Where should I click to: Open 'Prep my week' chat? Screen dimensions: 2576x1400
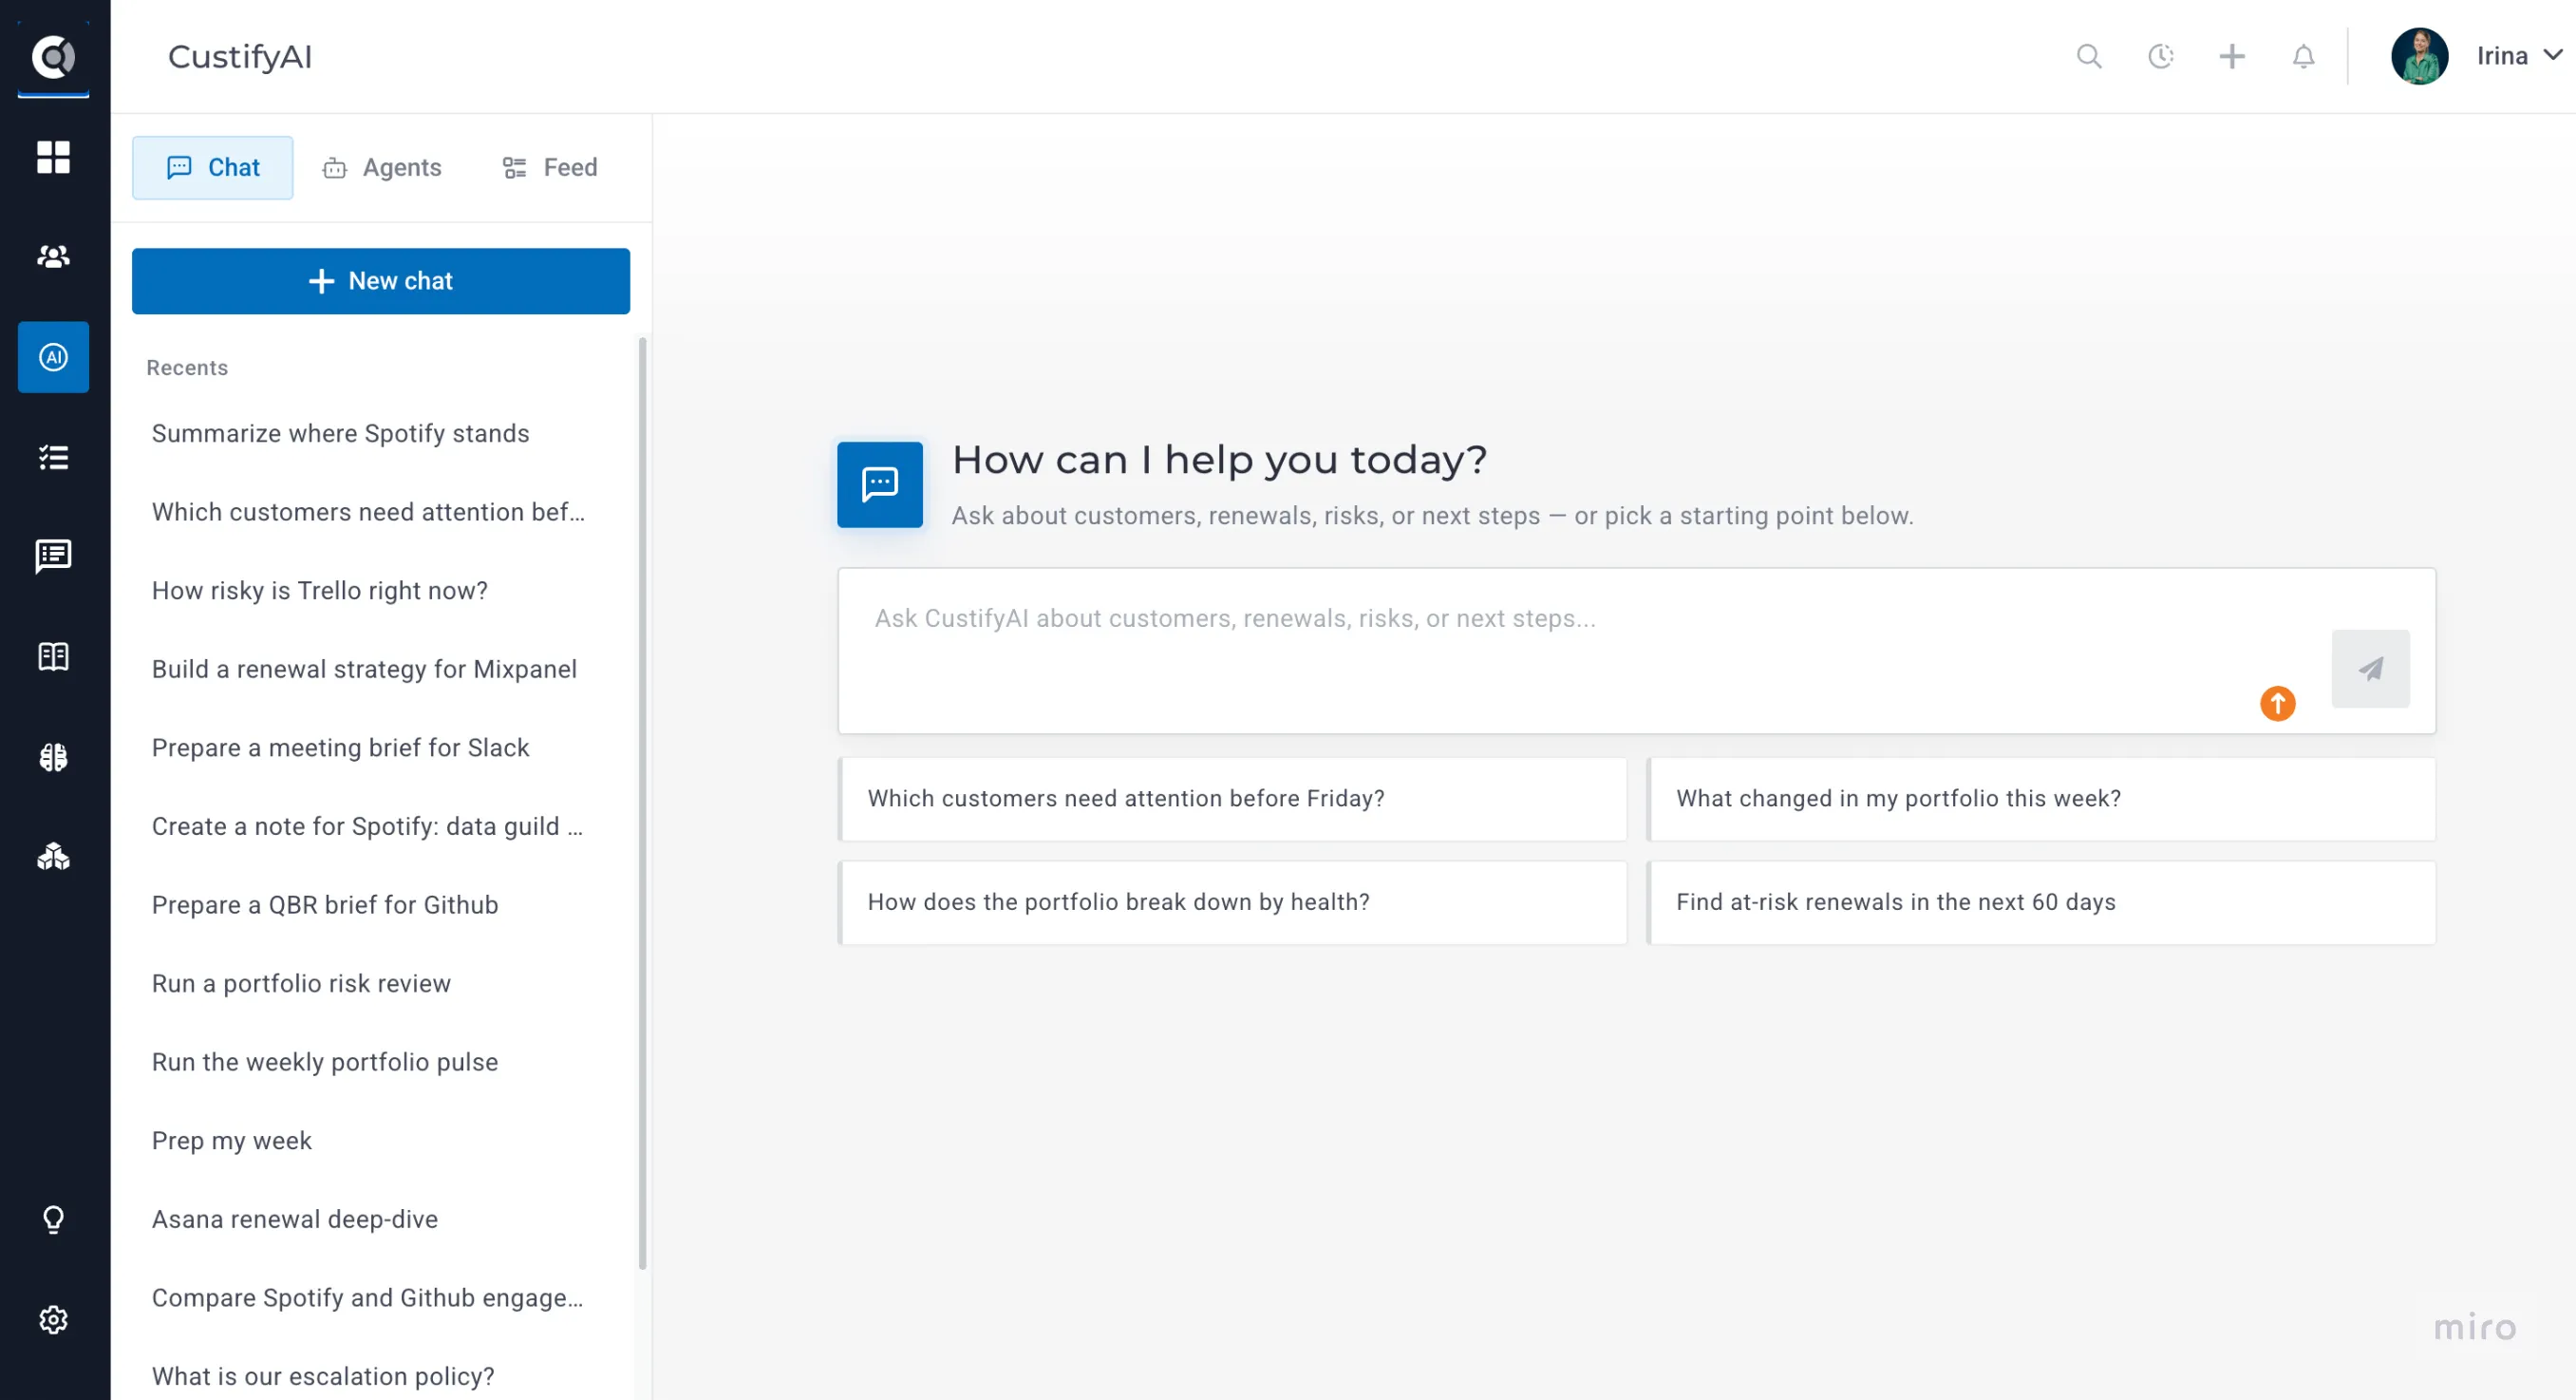232,1140
